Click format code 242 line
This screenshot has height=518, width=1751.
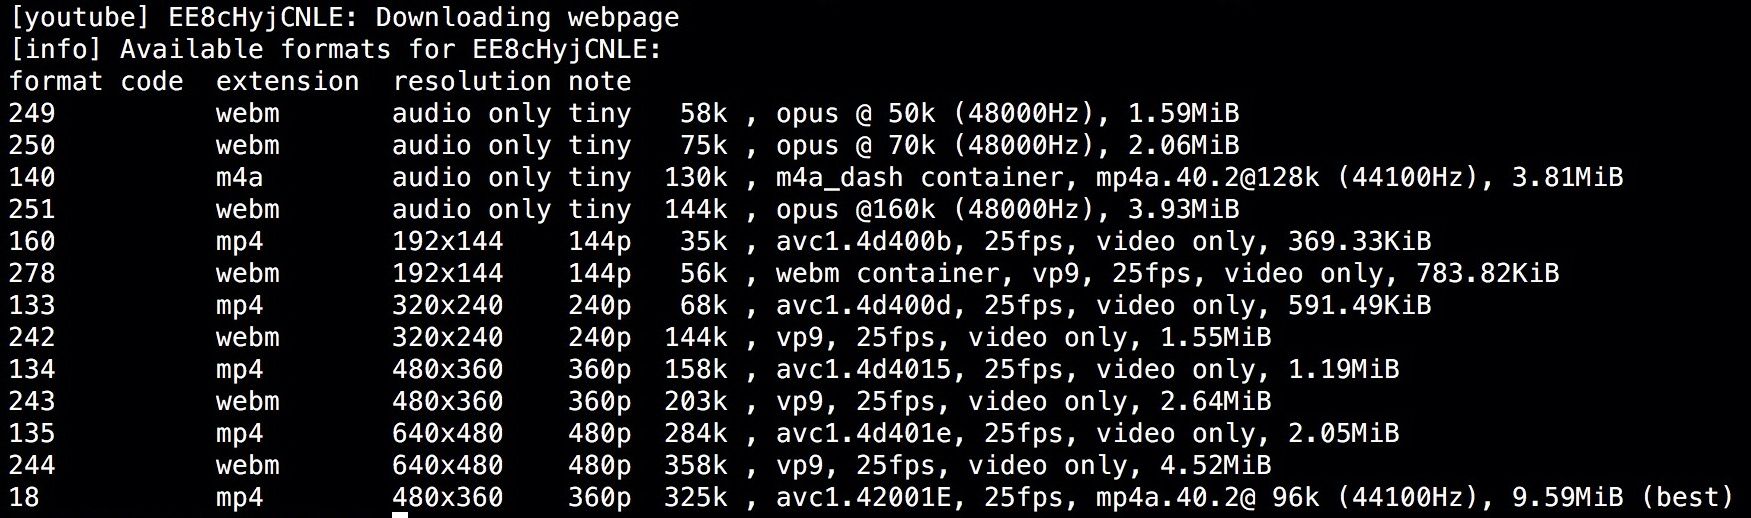(x=640, y=338)
